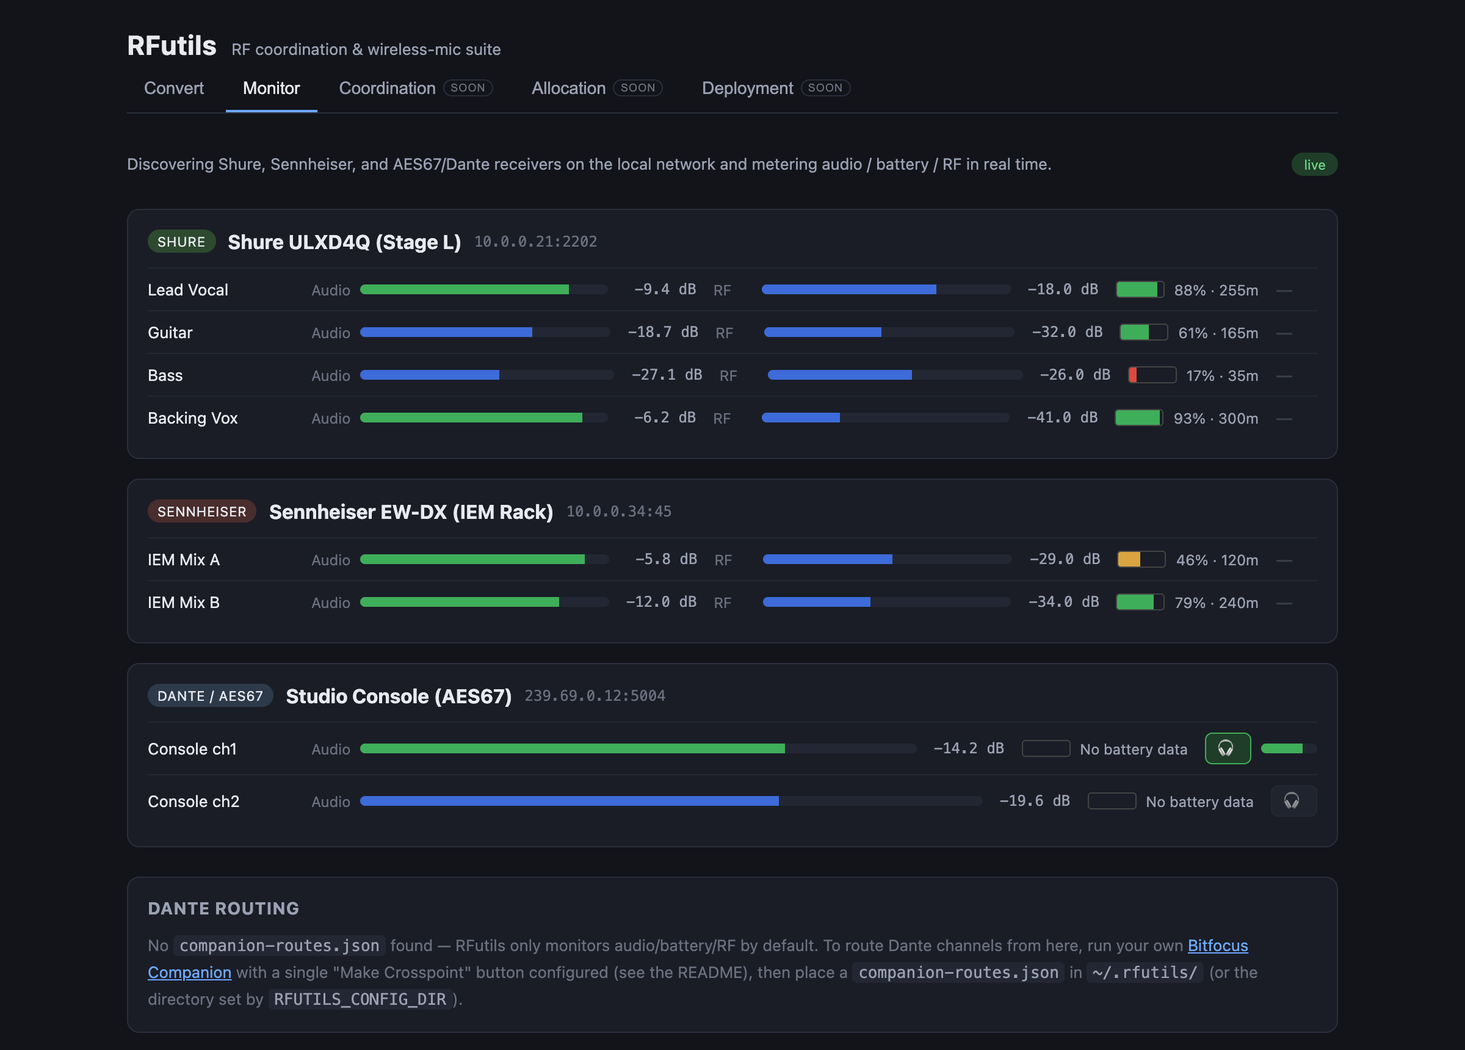The height and width of the screenshot is (1050, 1465).
Task: Click the IEM Mix A audio meter
Action: click(484, 560)
